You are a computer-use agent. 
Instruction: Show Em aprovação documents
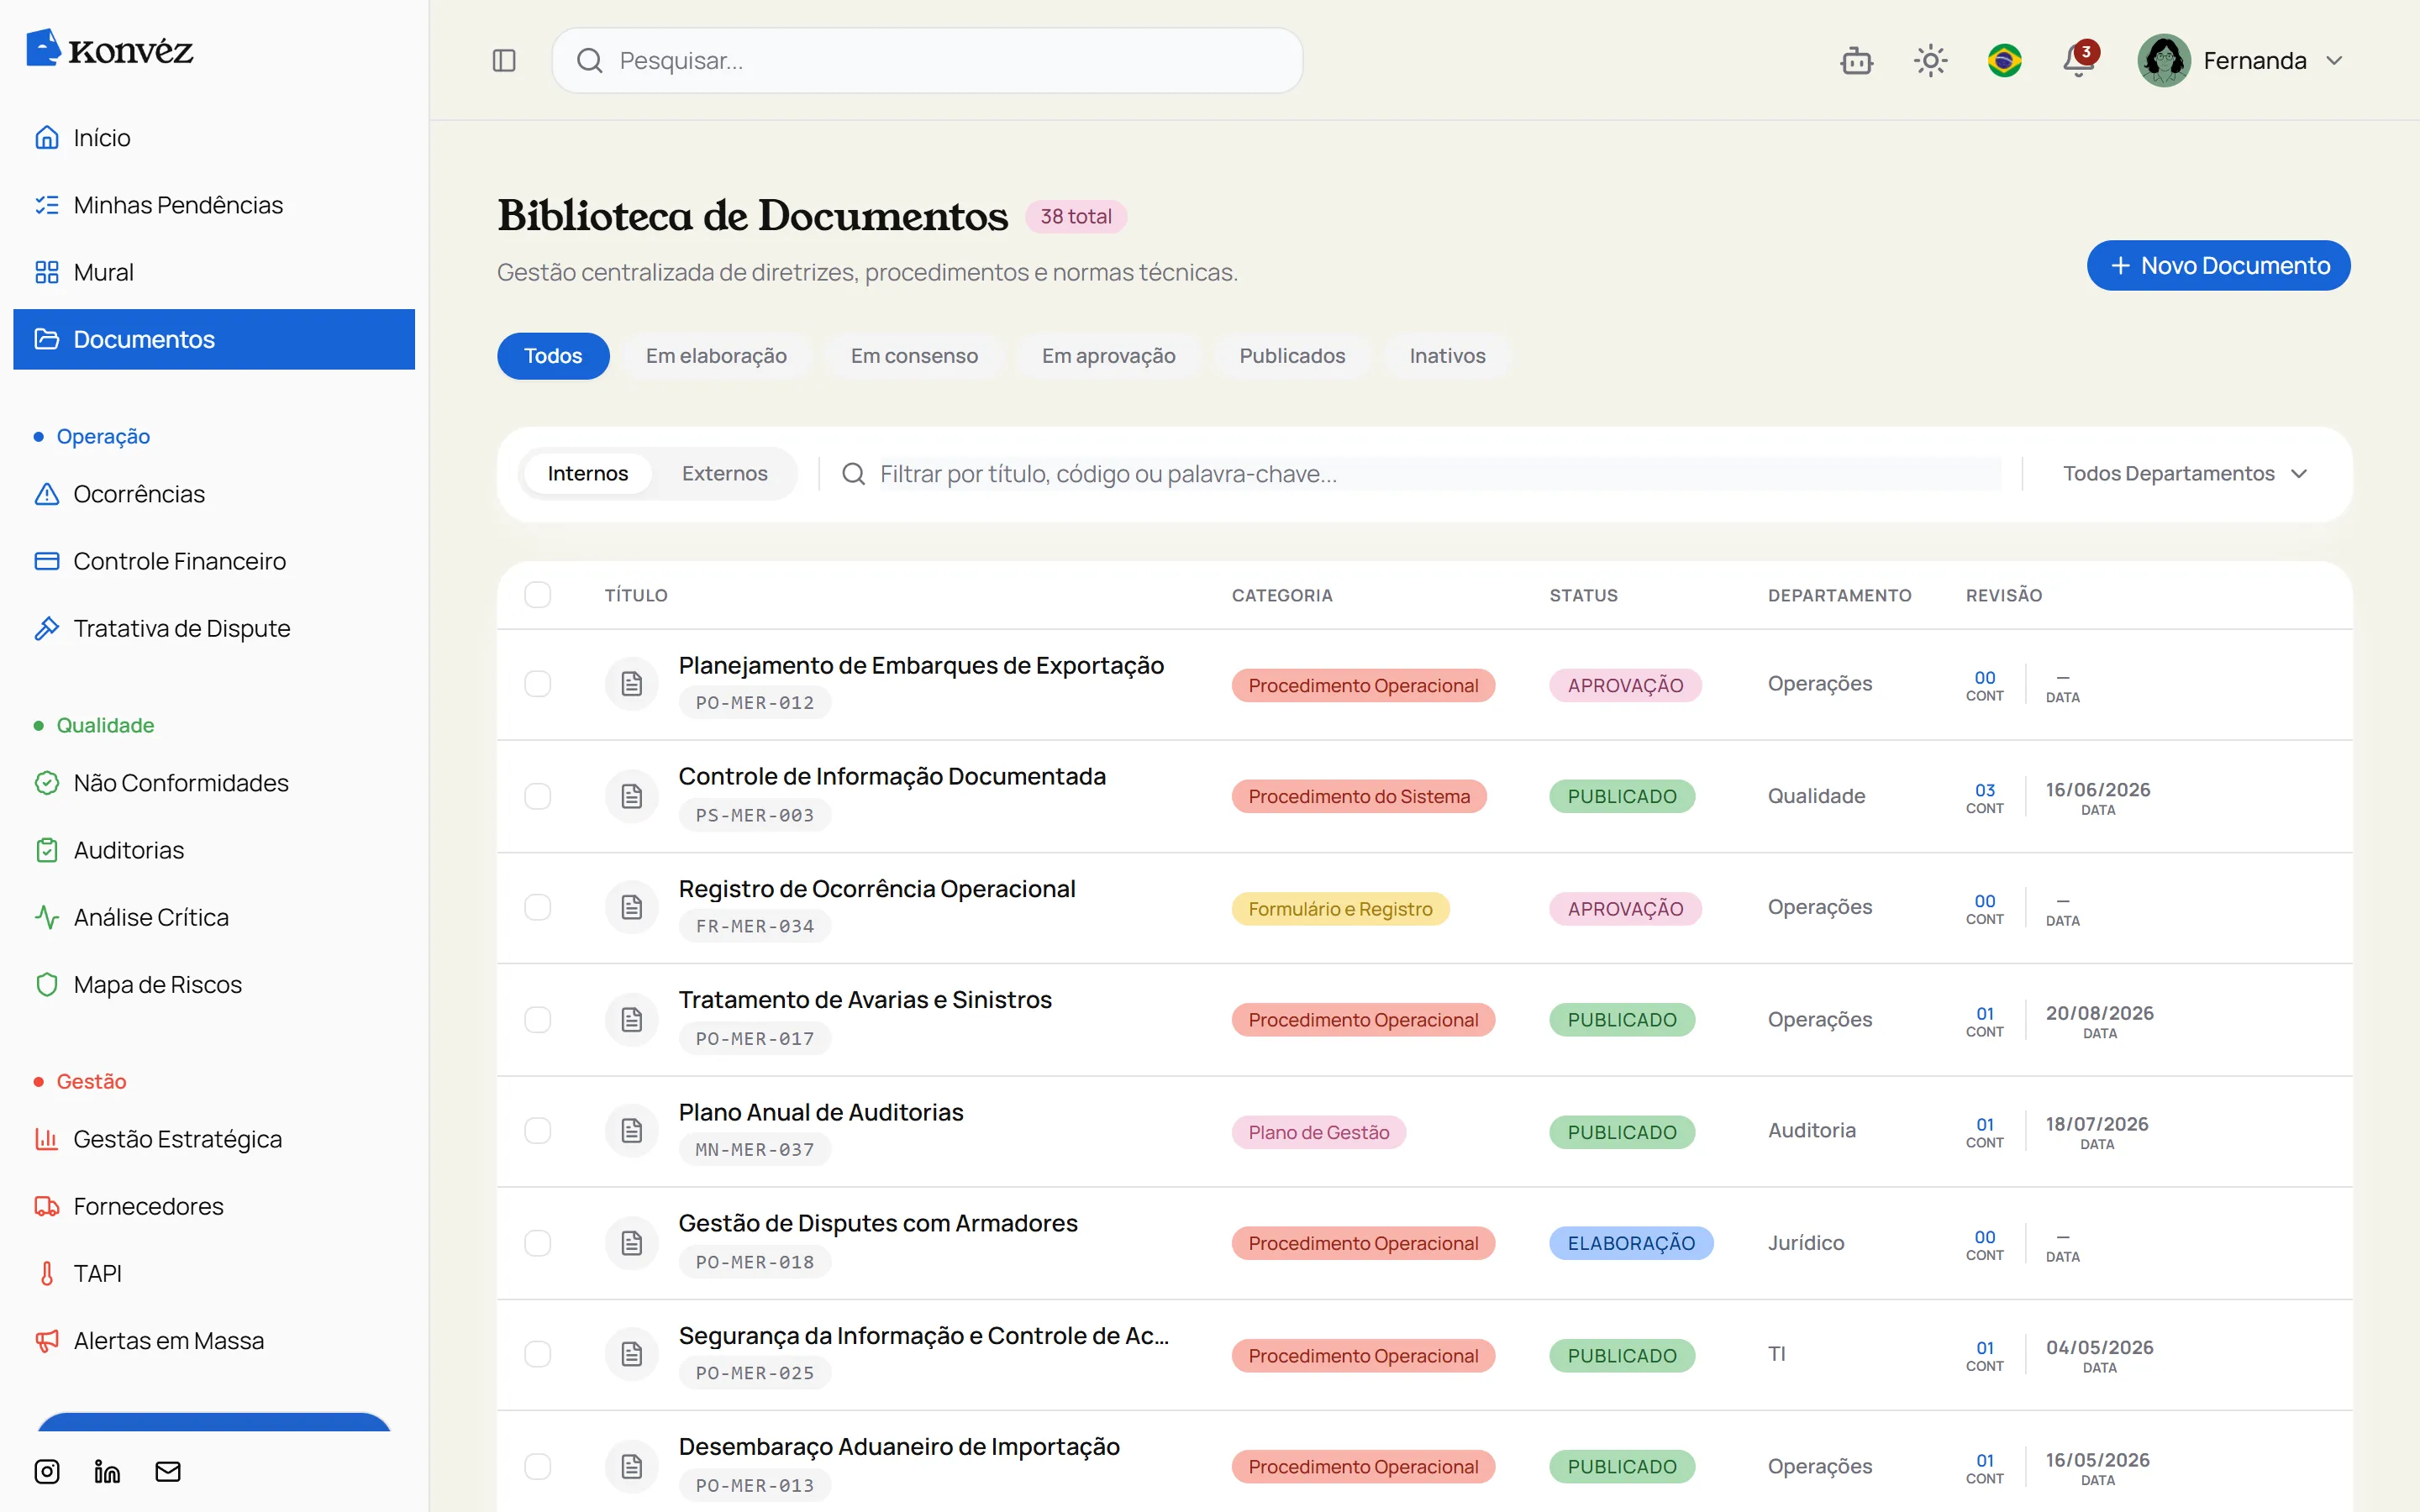coord(1108,356)
